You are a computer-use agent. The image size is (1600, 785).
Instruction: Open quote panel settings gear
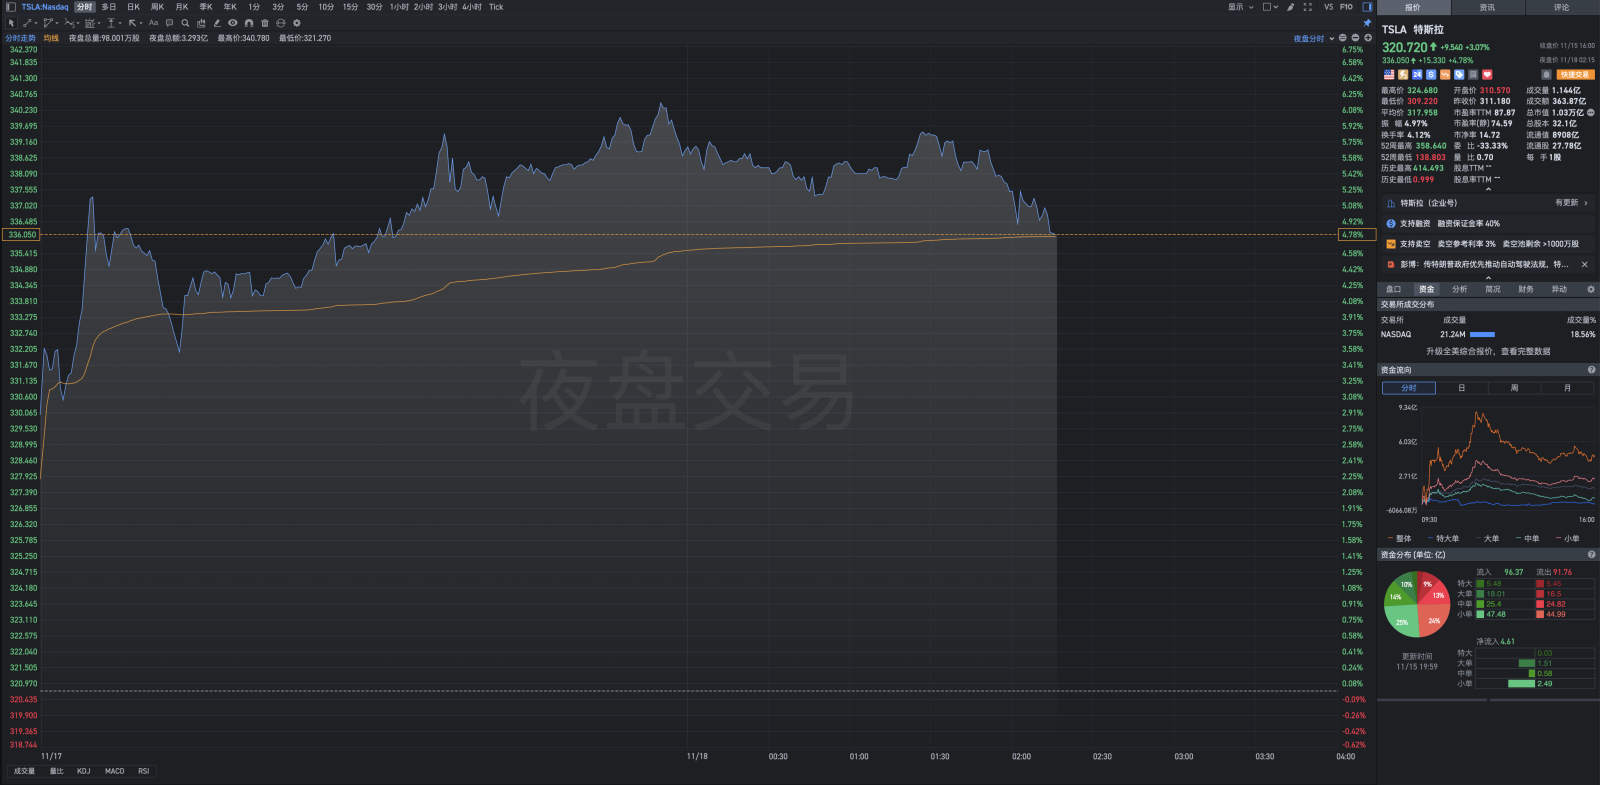[x=1591, y=289]
